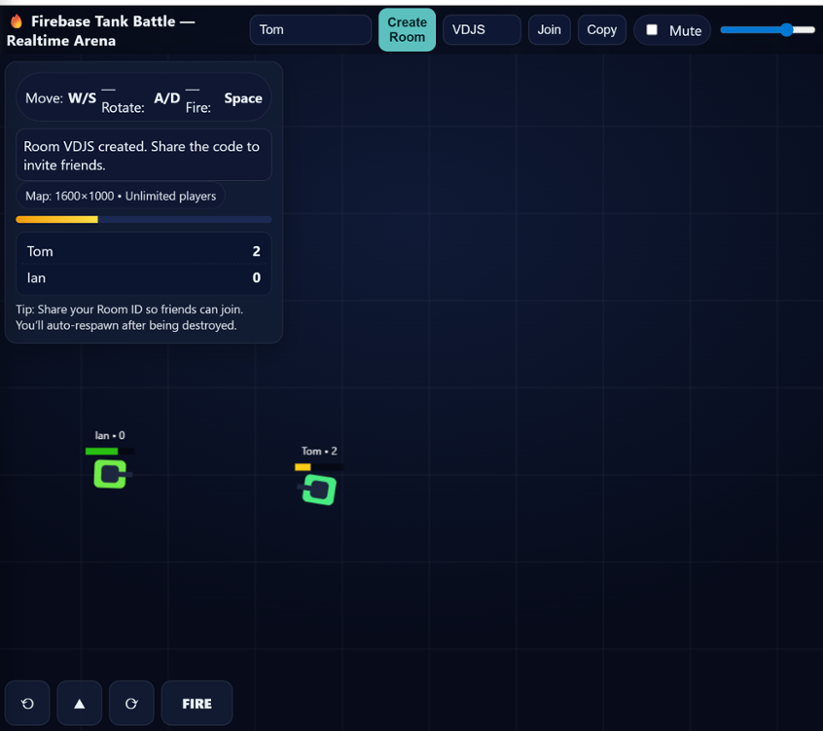
Task: Select Tom's row in the scoreboard
Action: point(143,251)
